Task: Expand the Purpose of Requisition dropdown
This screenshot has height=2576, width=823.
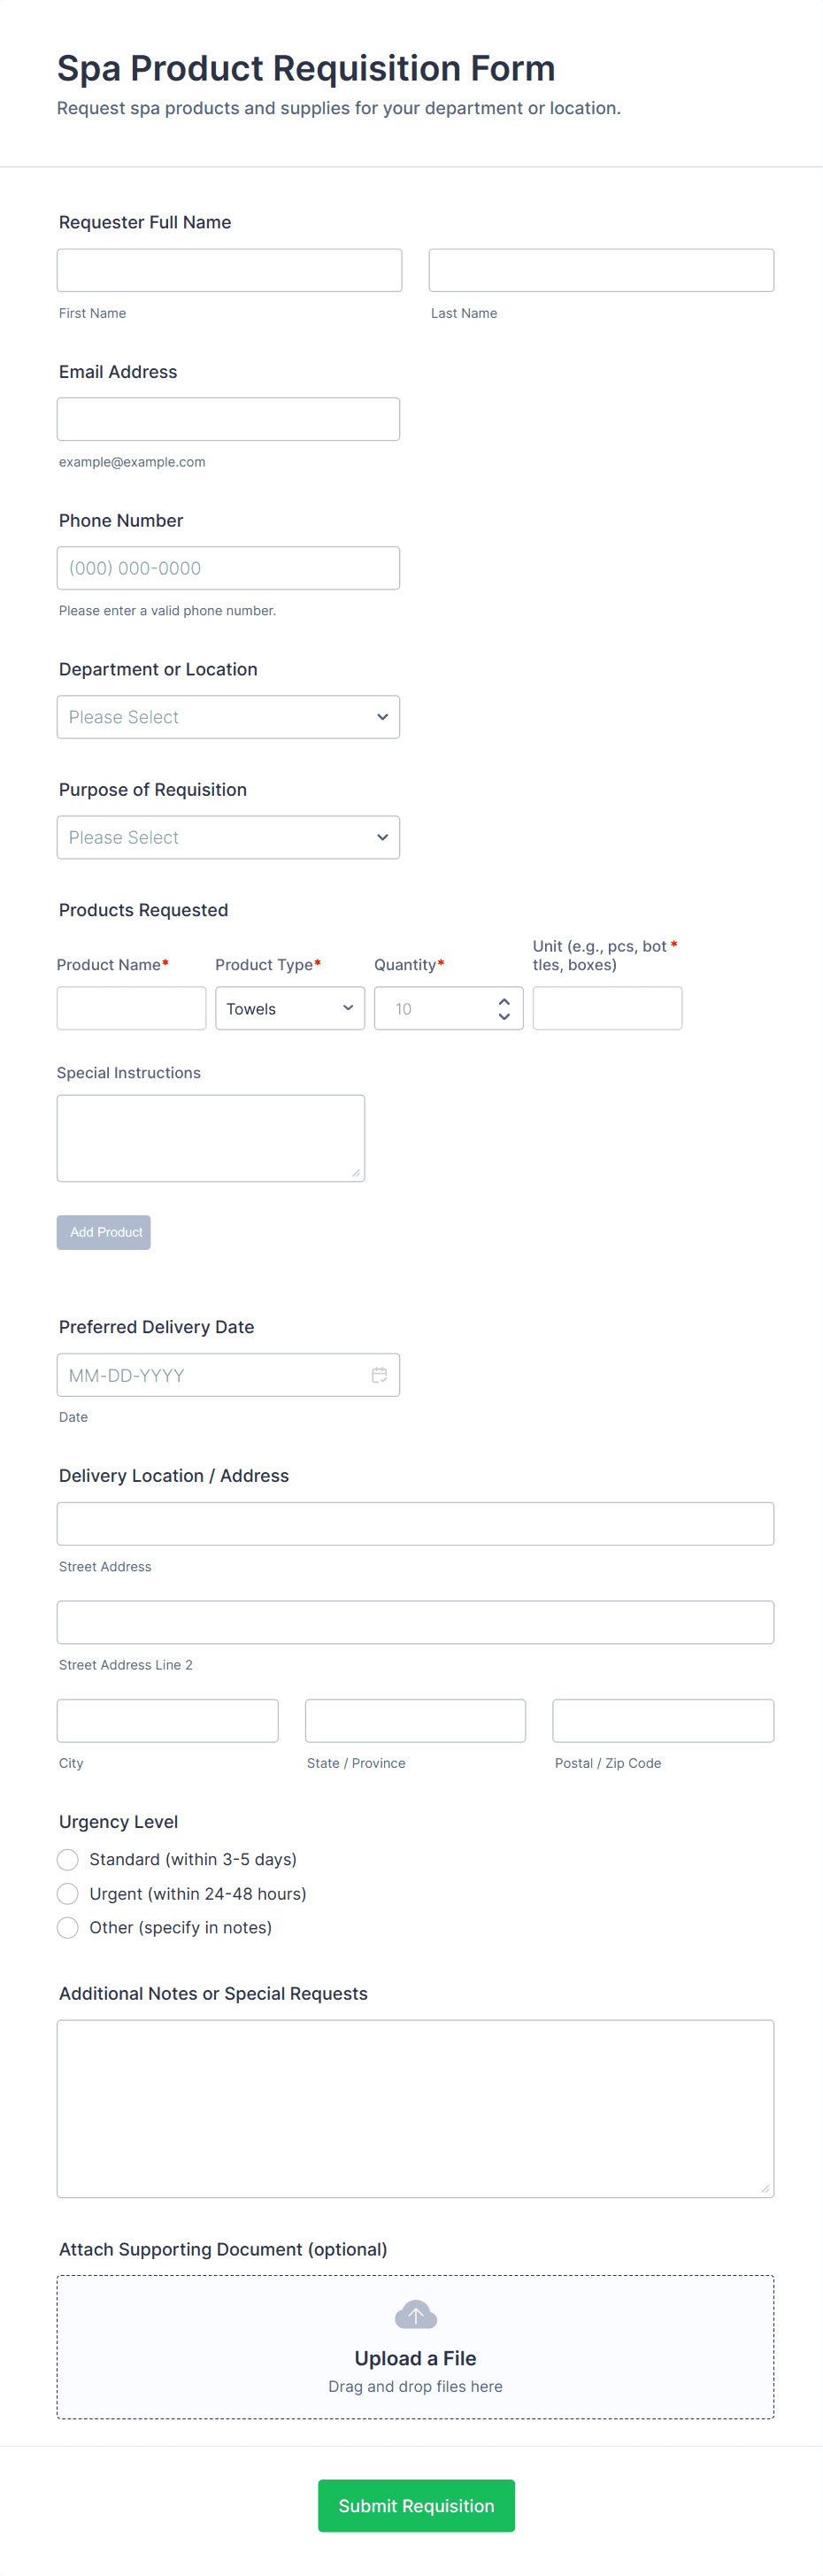Action: 228,837
